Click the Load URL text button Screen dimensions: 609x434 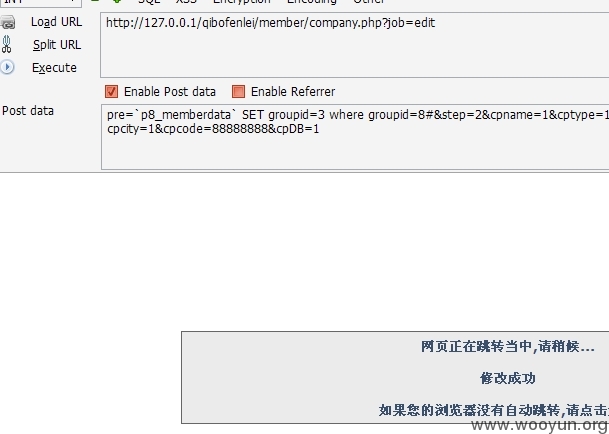coord(57,22)
